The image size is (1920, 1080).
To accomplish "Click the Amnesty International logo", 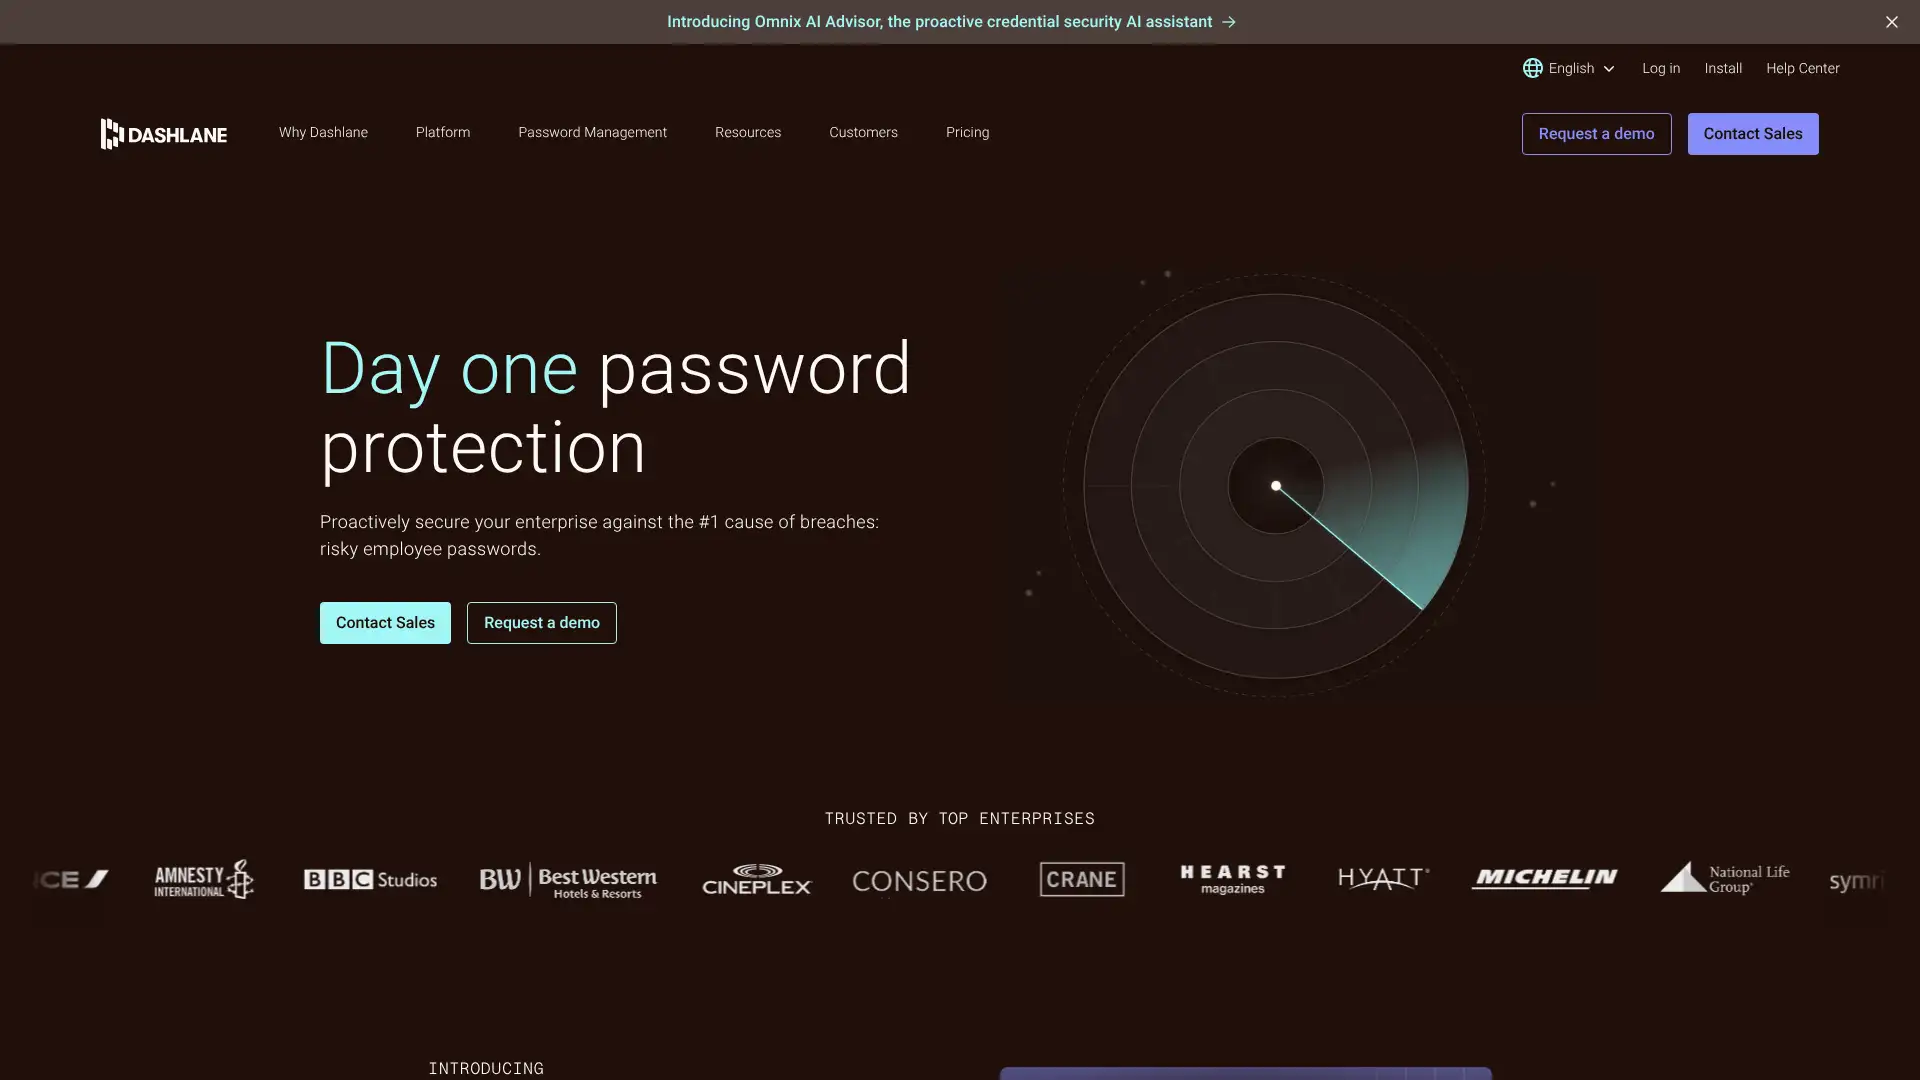I will (204, 880).
